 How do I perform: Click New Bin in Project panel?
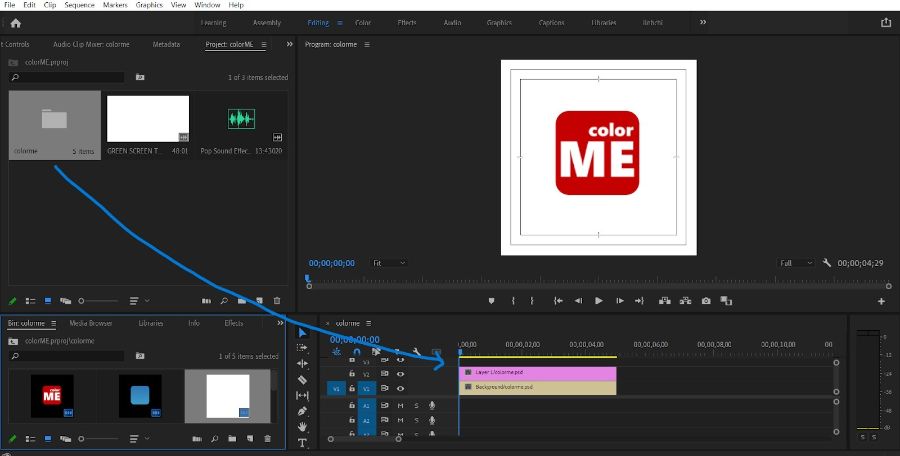242,300
